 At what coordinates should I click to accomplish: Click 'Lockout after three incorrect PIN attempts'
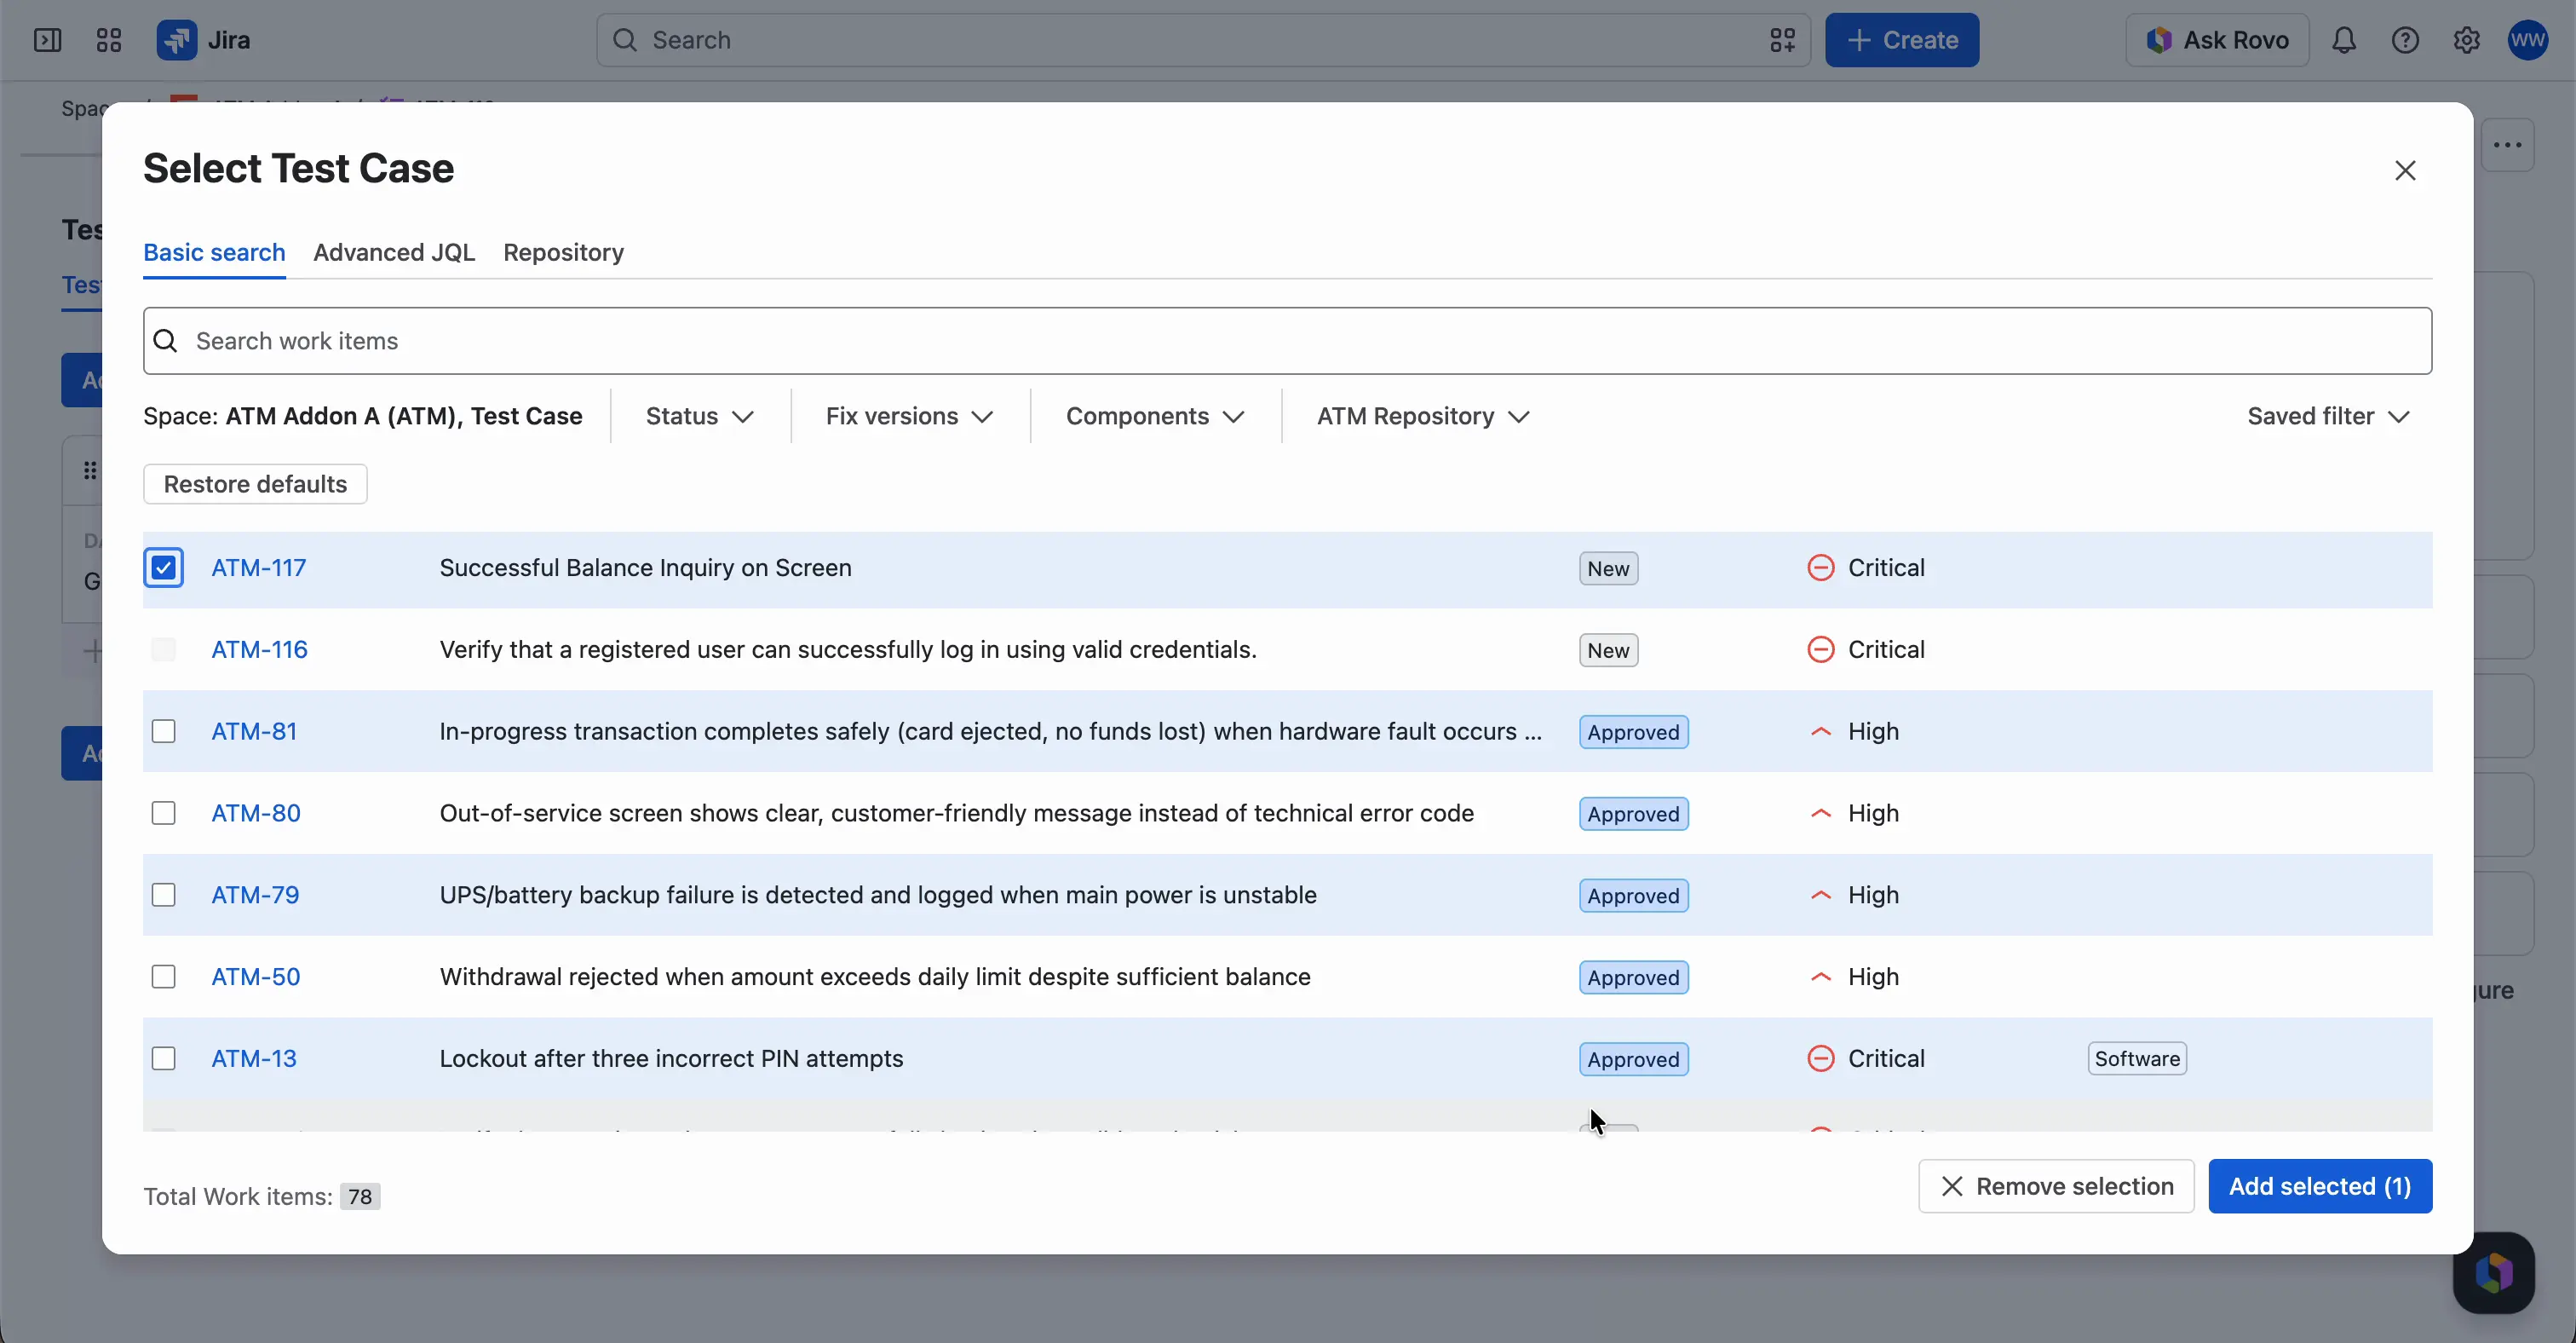pos(671,1059)
